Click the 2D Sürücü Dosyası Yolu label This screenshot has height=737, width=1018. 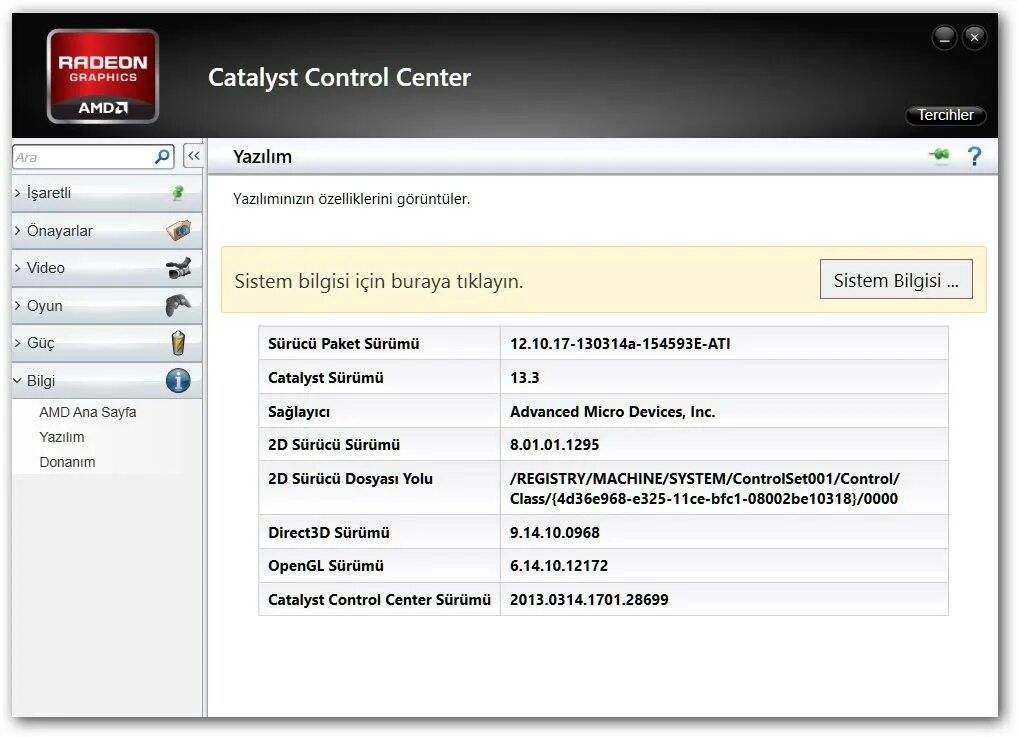click(350, 479)
